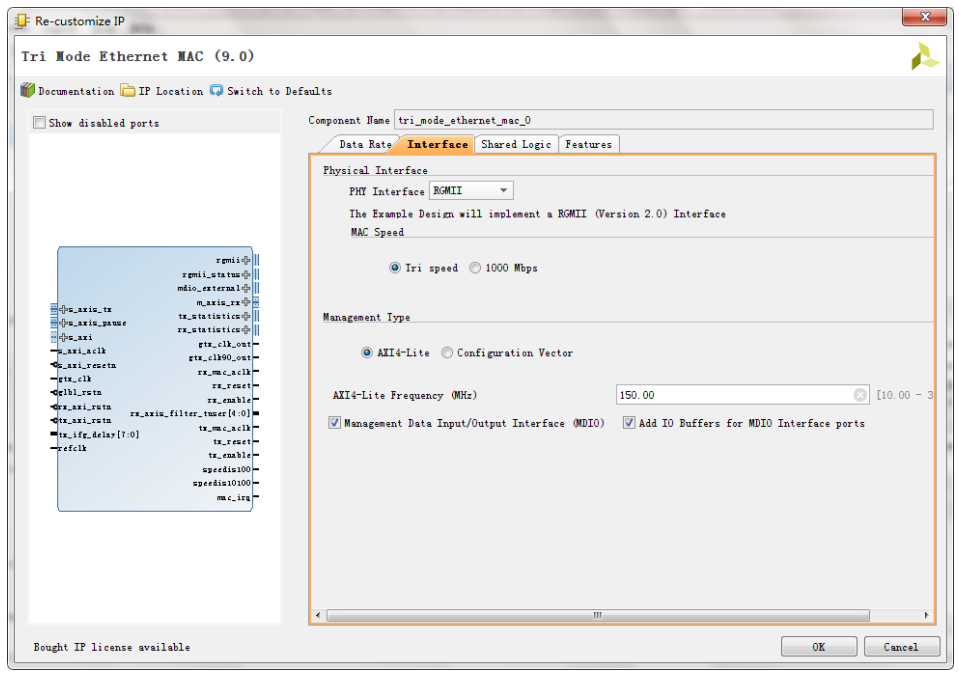Click the IP Location link text
Screen dimensions: 959x673
point(171,91)
